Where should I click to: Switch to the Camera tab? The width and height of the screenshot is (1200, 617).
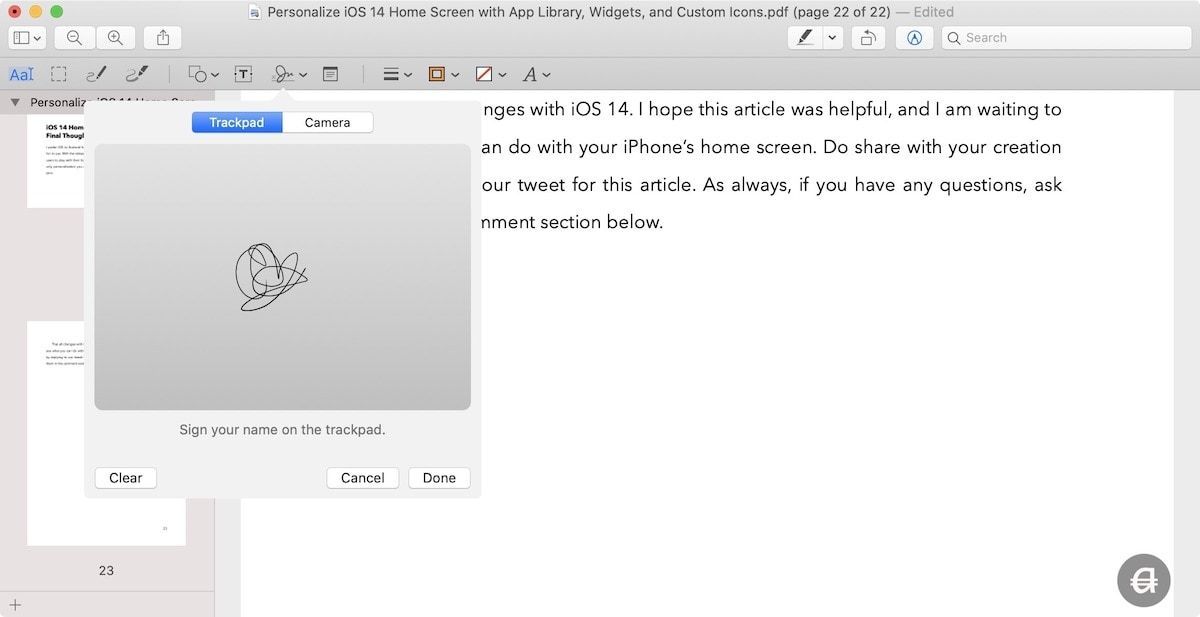pyautogui.click(x=327, y=122)
